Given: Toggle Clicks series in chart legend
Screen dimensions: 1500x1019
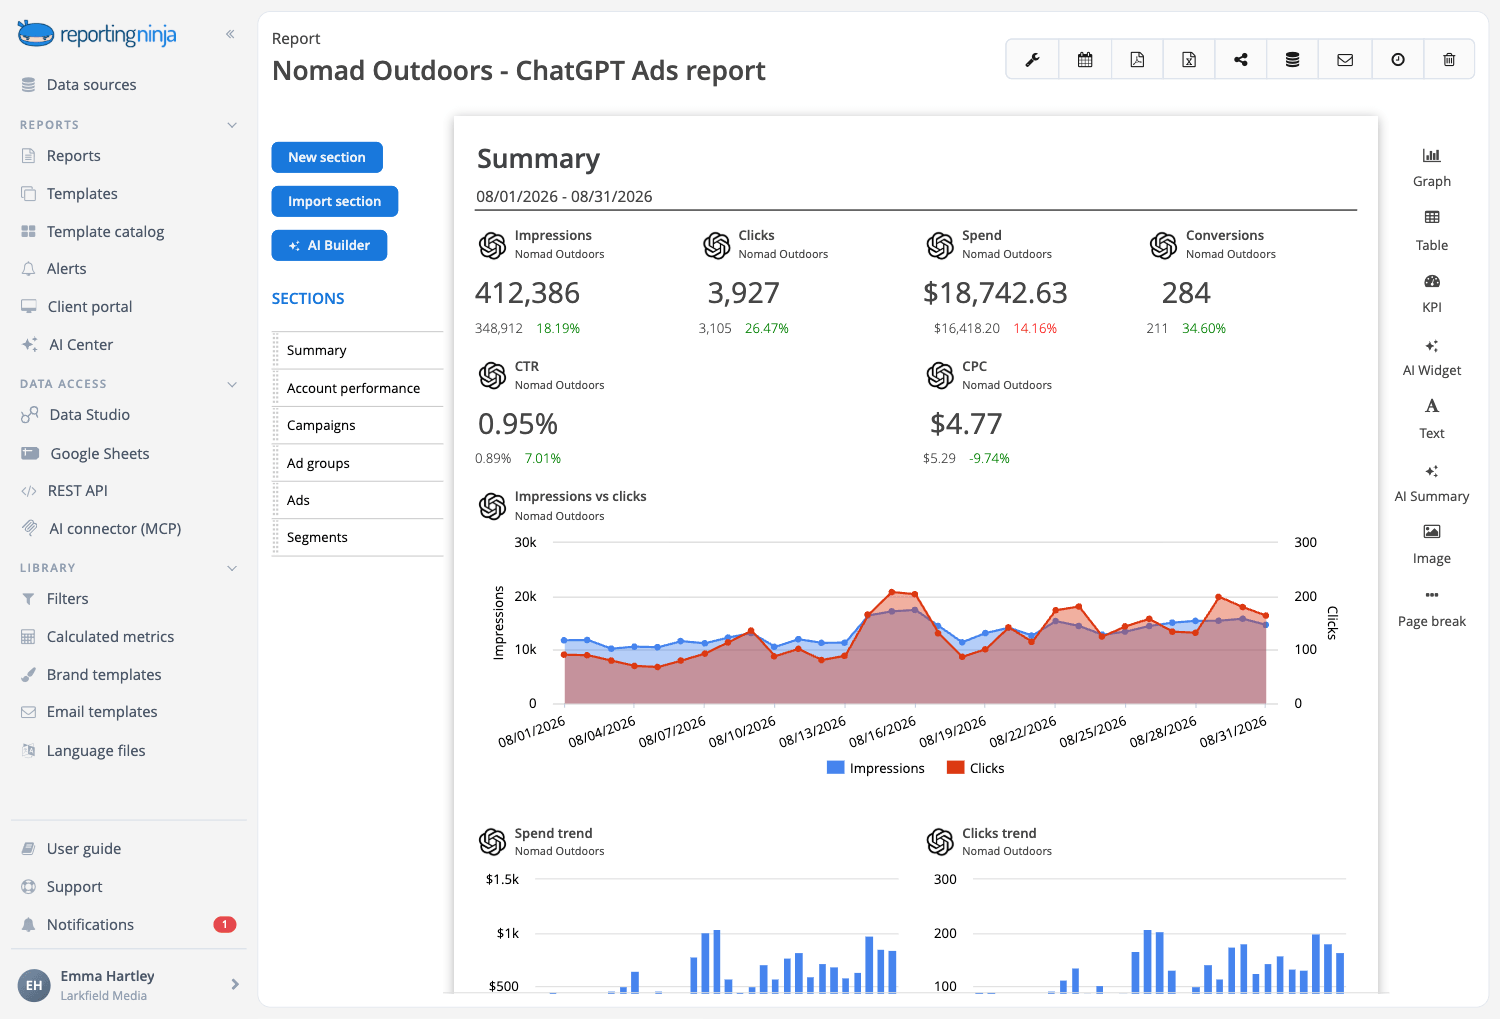Looking at the screenshot, I should [976, 768].
